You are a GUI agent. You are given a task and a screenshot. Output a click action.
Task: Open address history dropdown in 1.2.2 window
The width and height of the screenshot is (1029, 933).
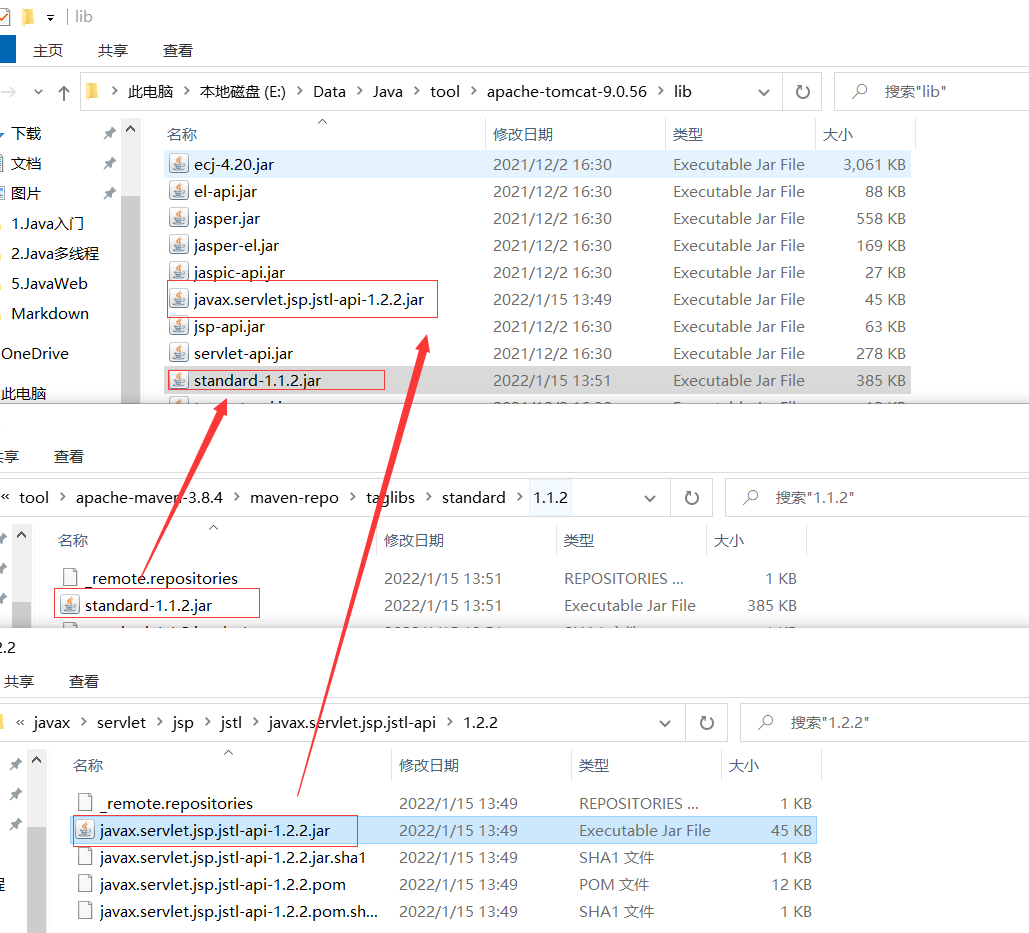[x=665, y=724]
